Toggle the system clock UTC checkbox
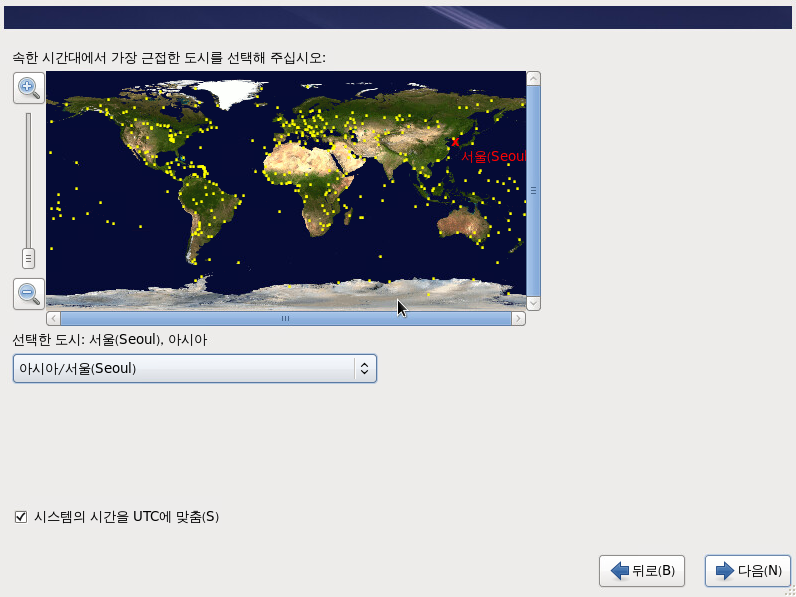Image resolution: width=796 pixels, height=597 pixels. 21,517
